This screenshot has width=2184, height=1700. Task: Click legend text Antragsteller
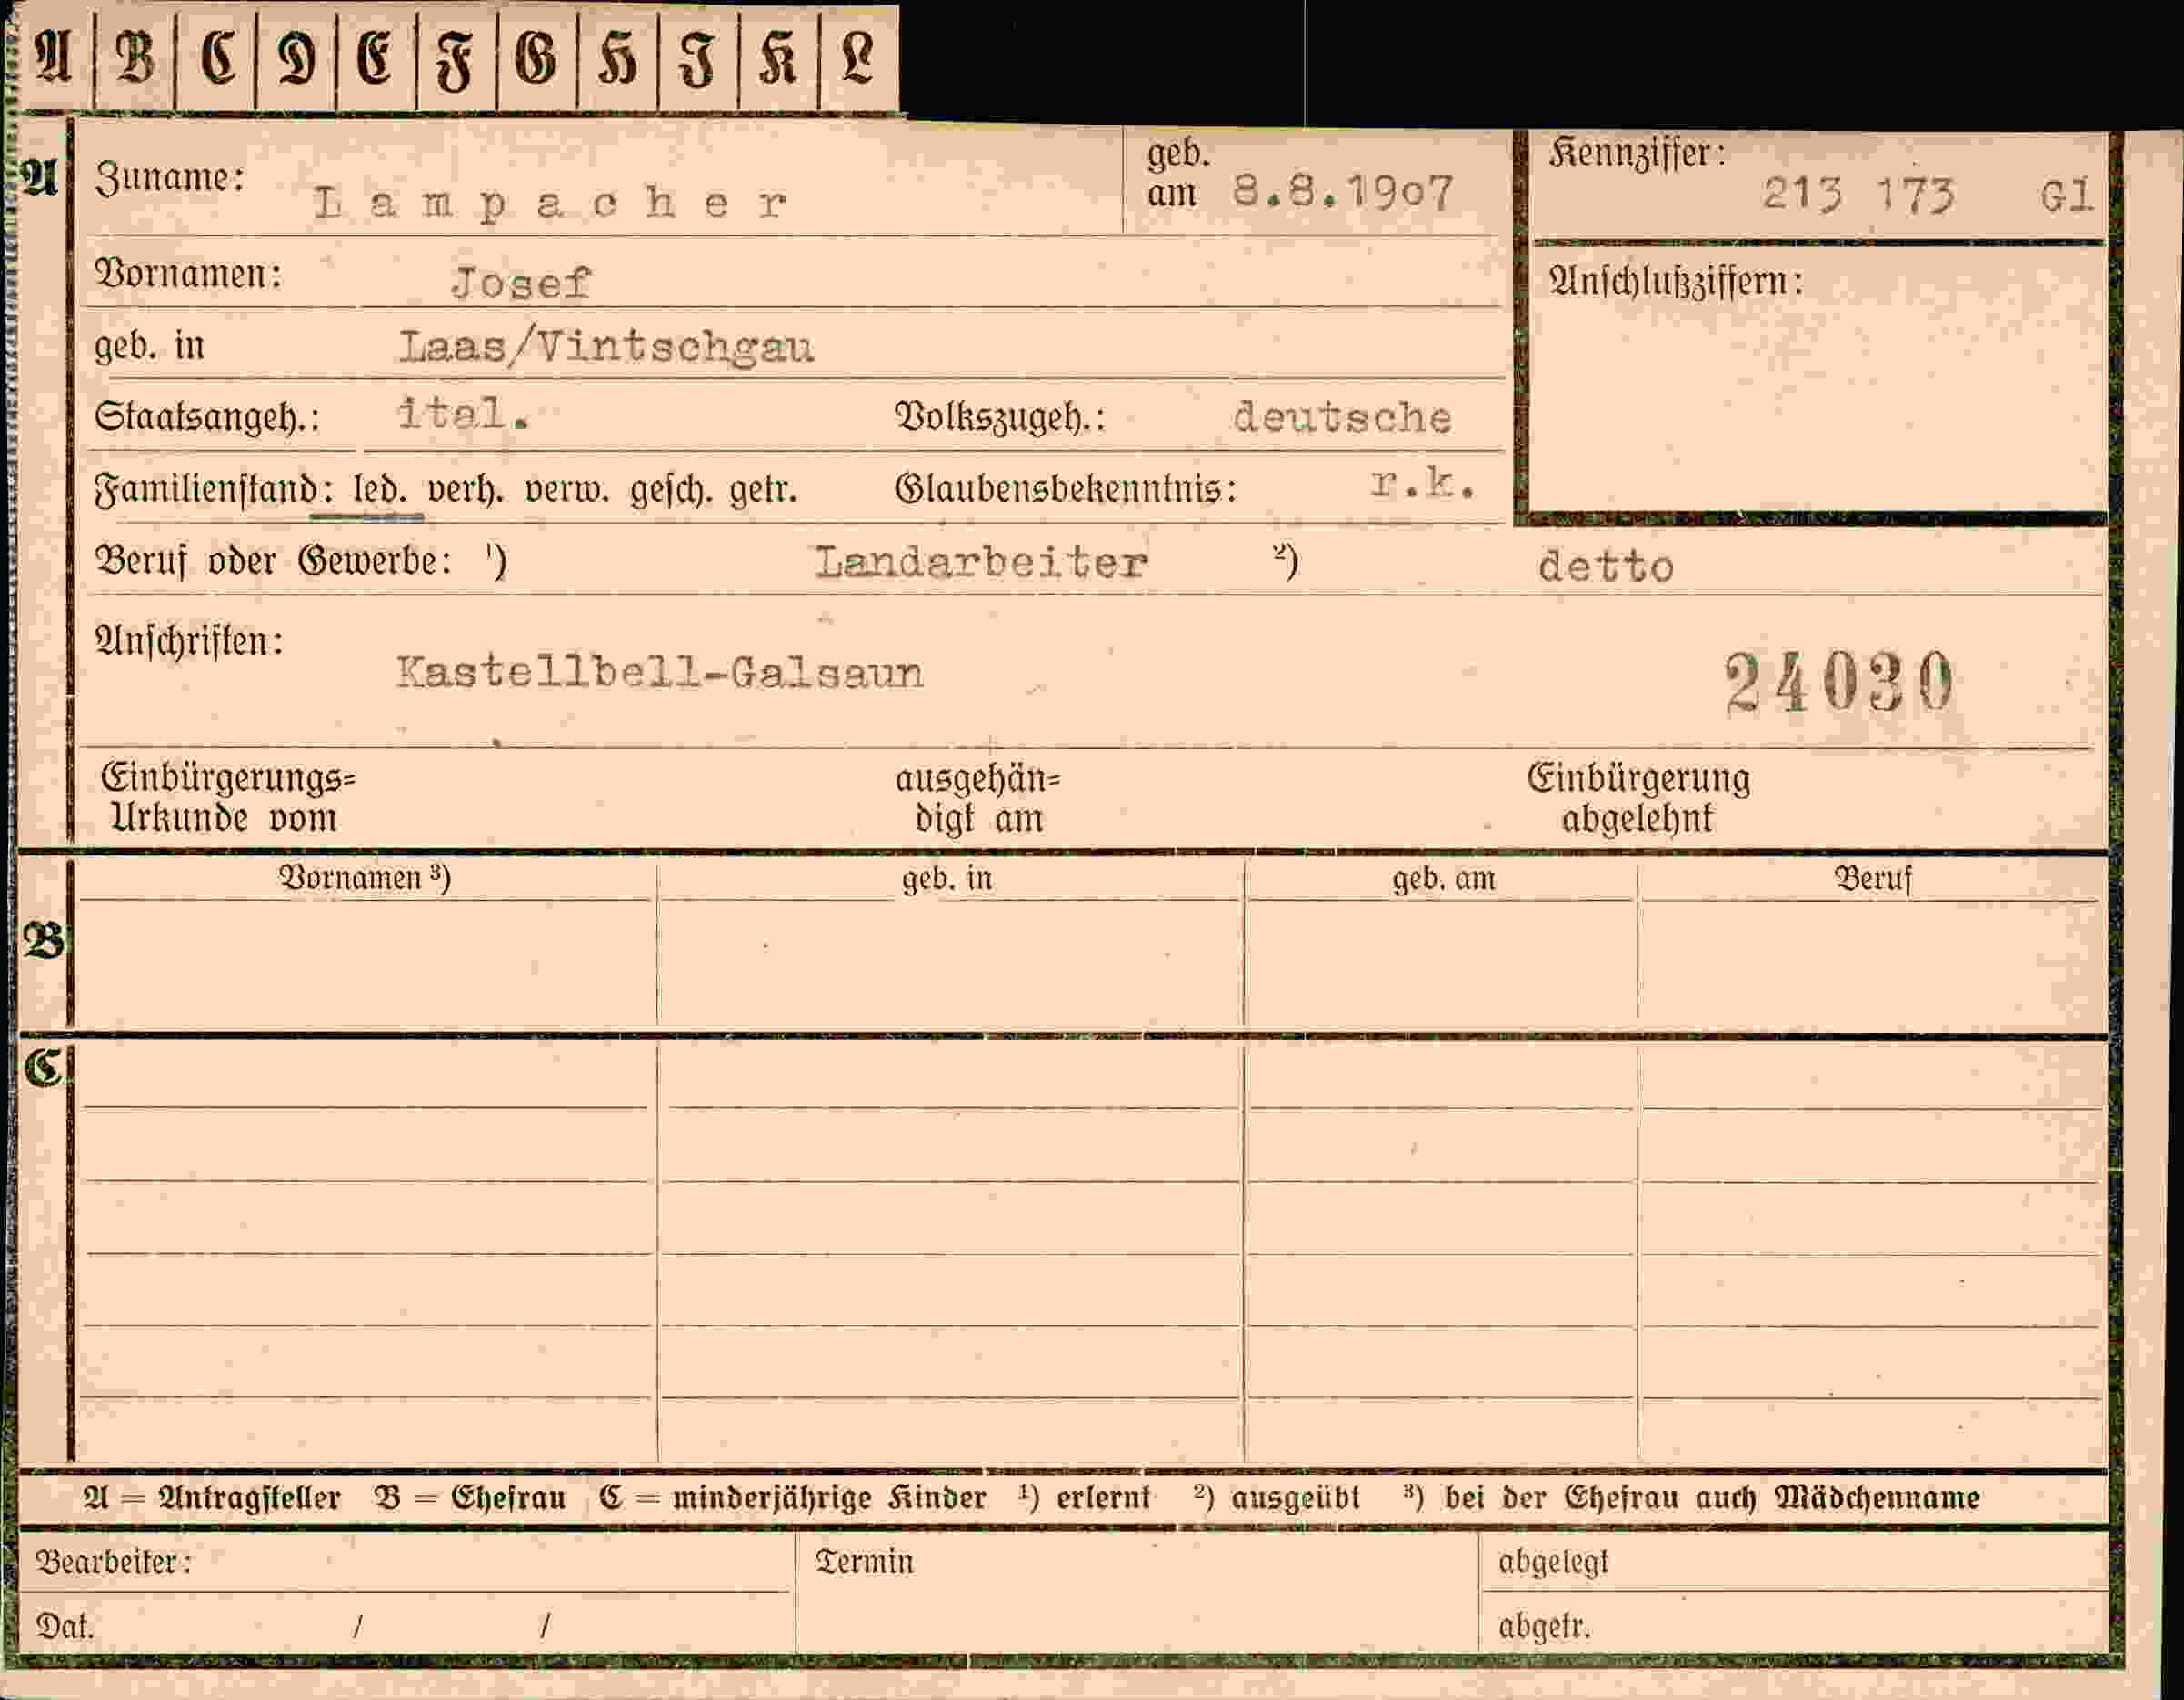pos(249,1498)
